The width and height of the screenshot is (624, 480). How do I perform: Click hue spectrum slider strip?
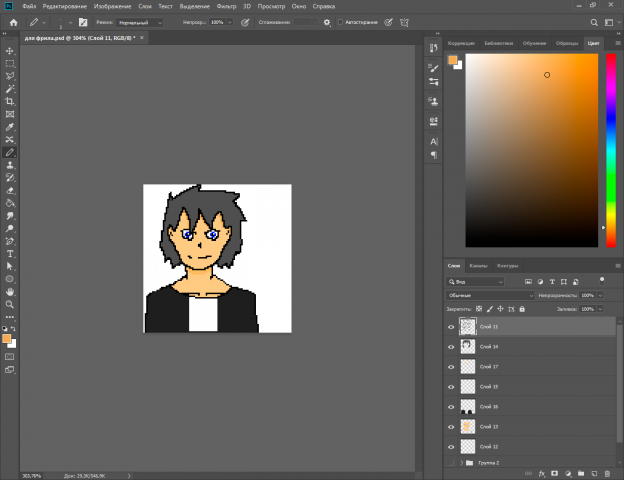tap(611, 150)
